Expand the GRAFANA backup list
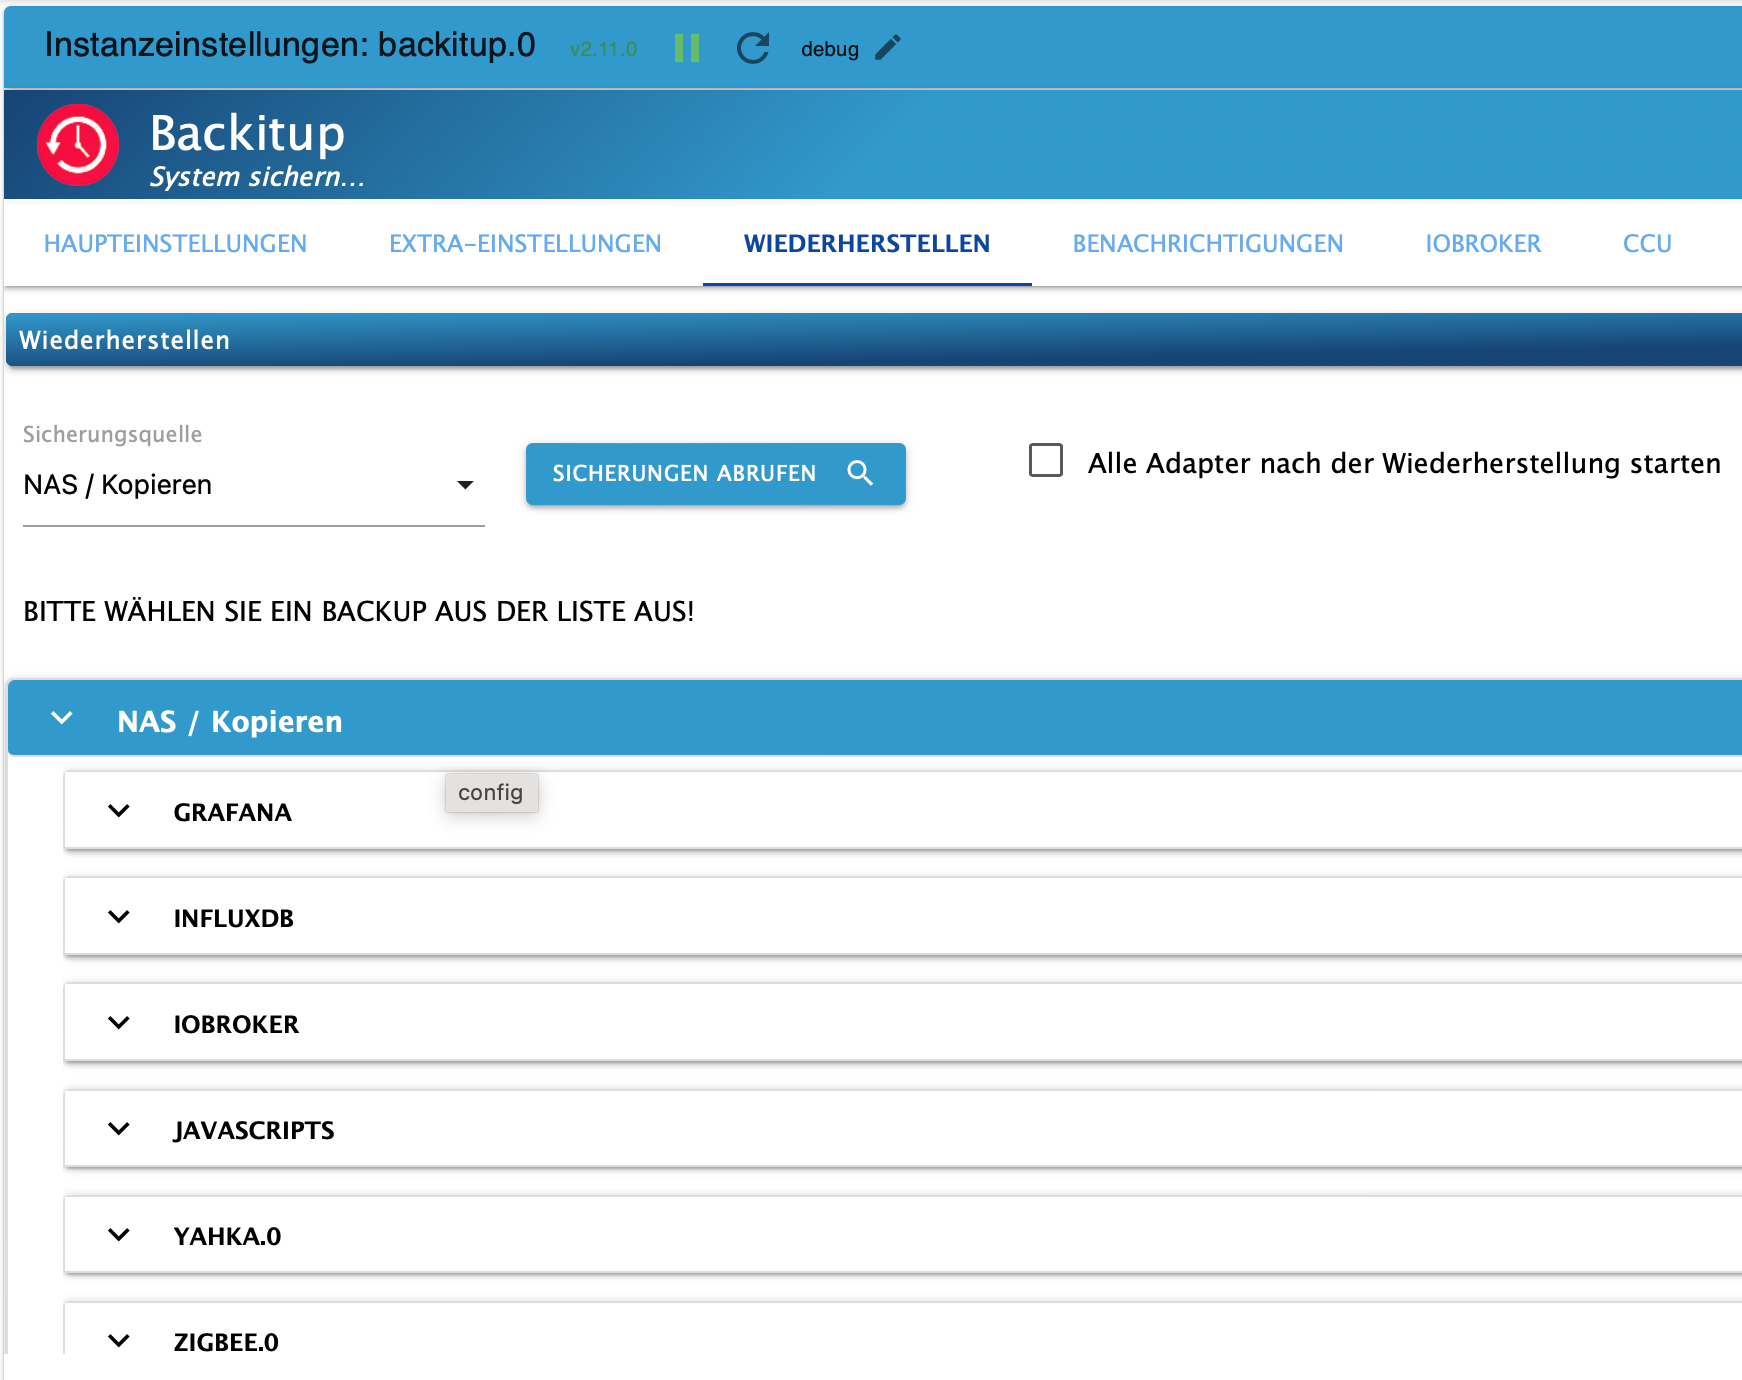1742x1380 pixels. point(119,811)
